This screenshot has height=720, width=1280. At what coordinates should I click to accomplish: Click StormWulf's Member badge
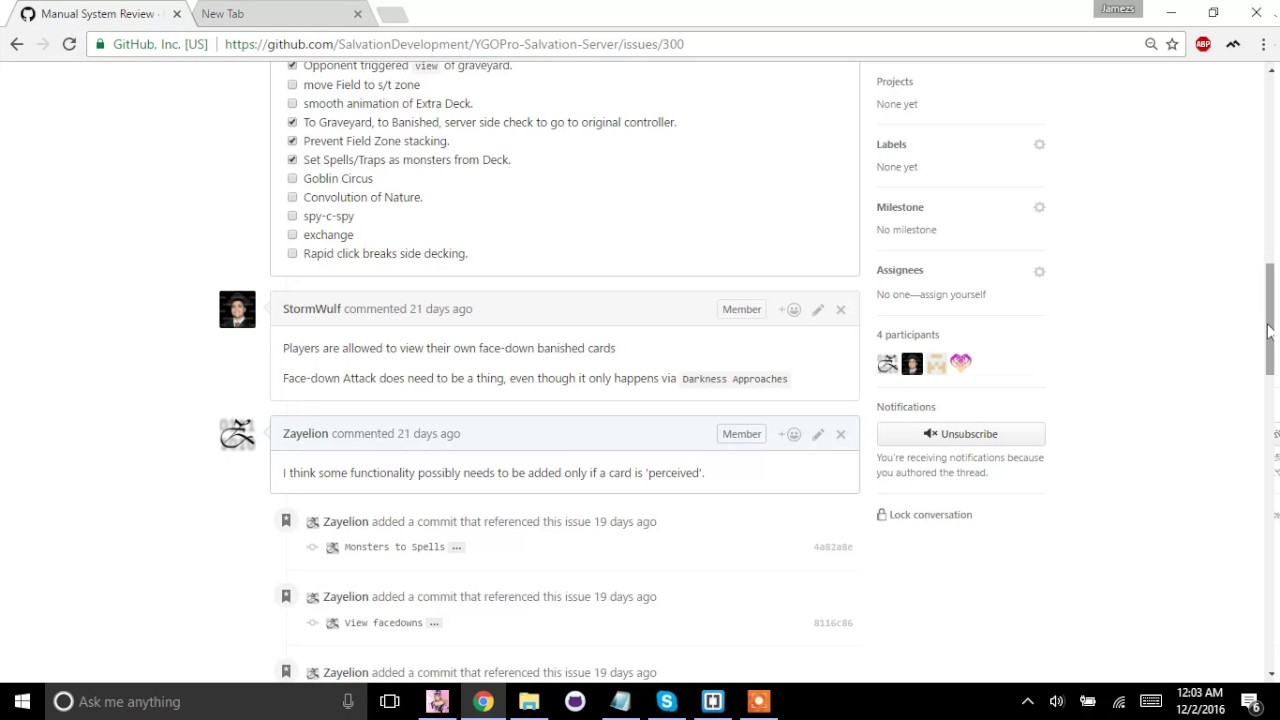click(742, 310)
